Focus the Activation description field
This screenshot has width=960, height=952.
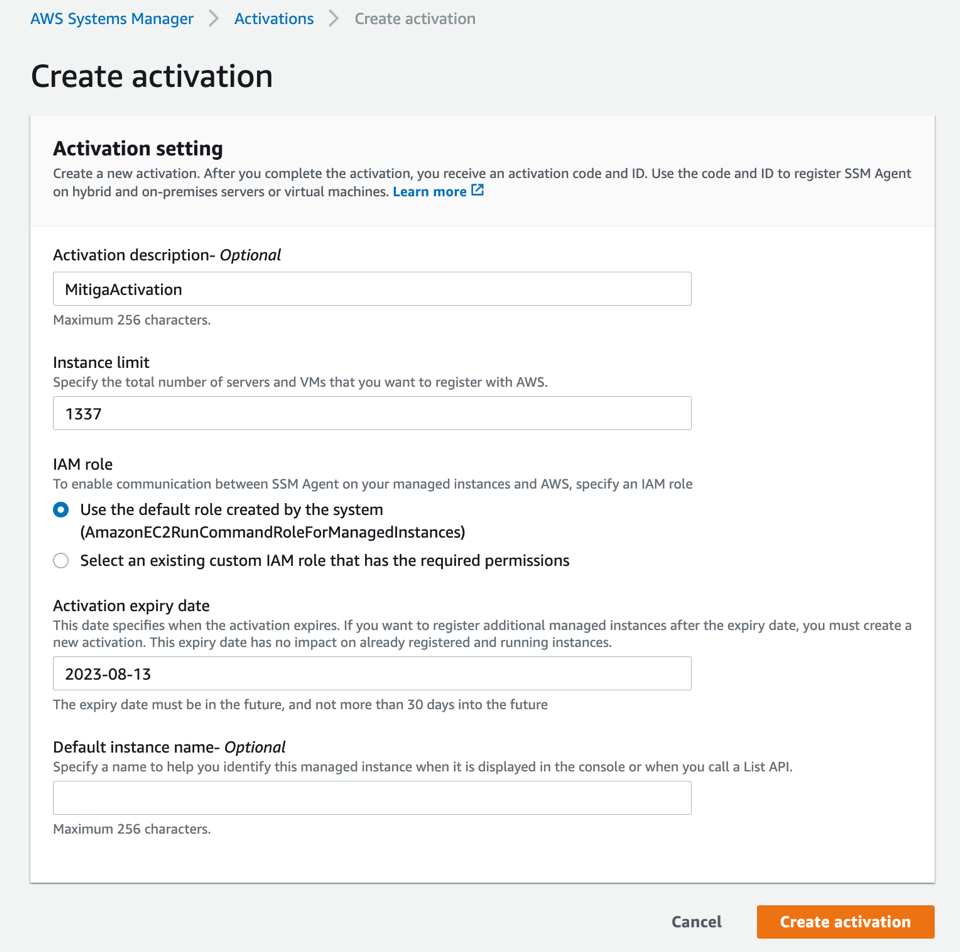pyautogui.click(x=372, y=289)
